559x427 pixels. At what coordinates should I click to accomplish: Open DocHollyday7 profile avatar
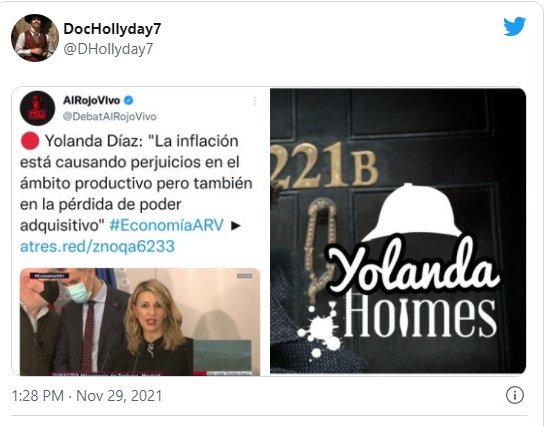(35, 38)
